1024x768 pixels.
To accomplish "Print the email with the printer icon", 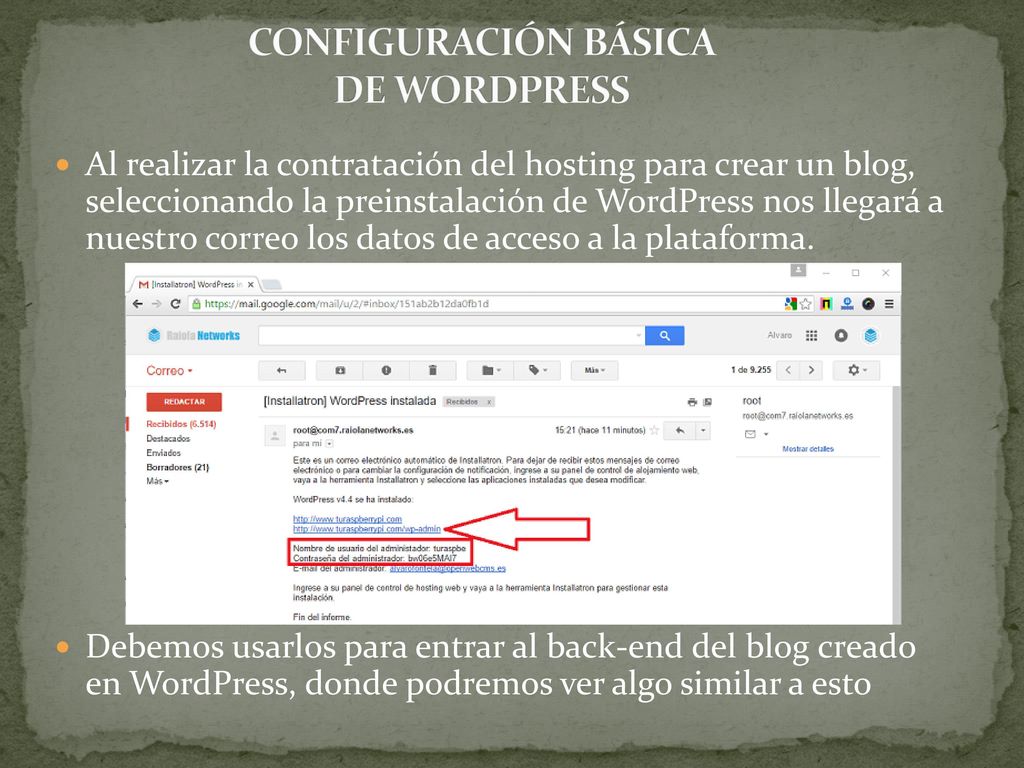I will pos(692,402).
